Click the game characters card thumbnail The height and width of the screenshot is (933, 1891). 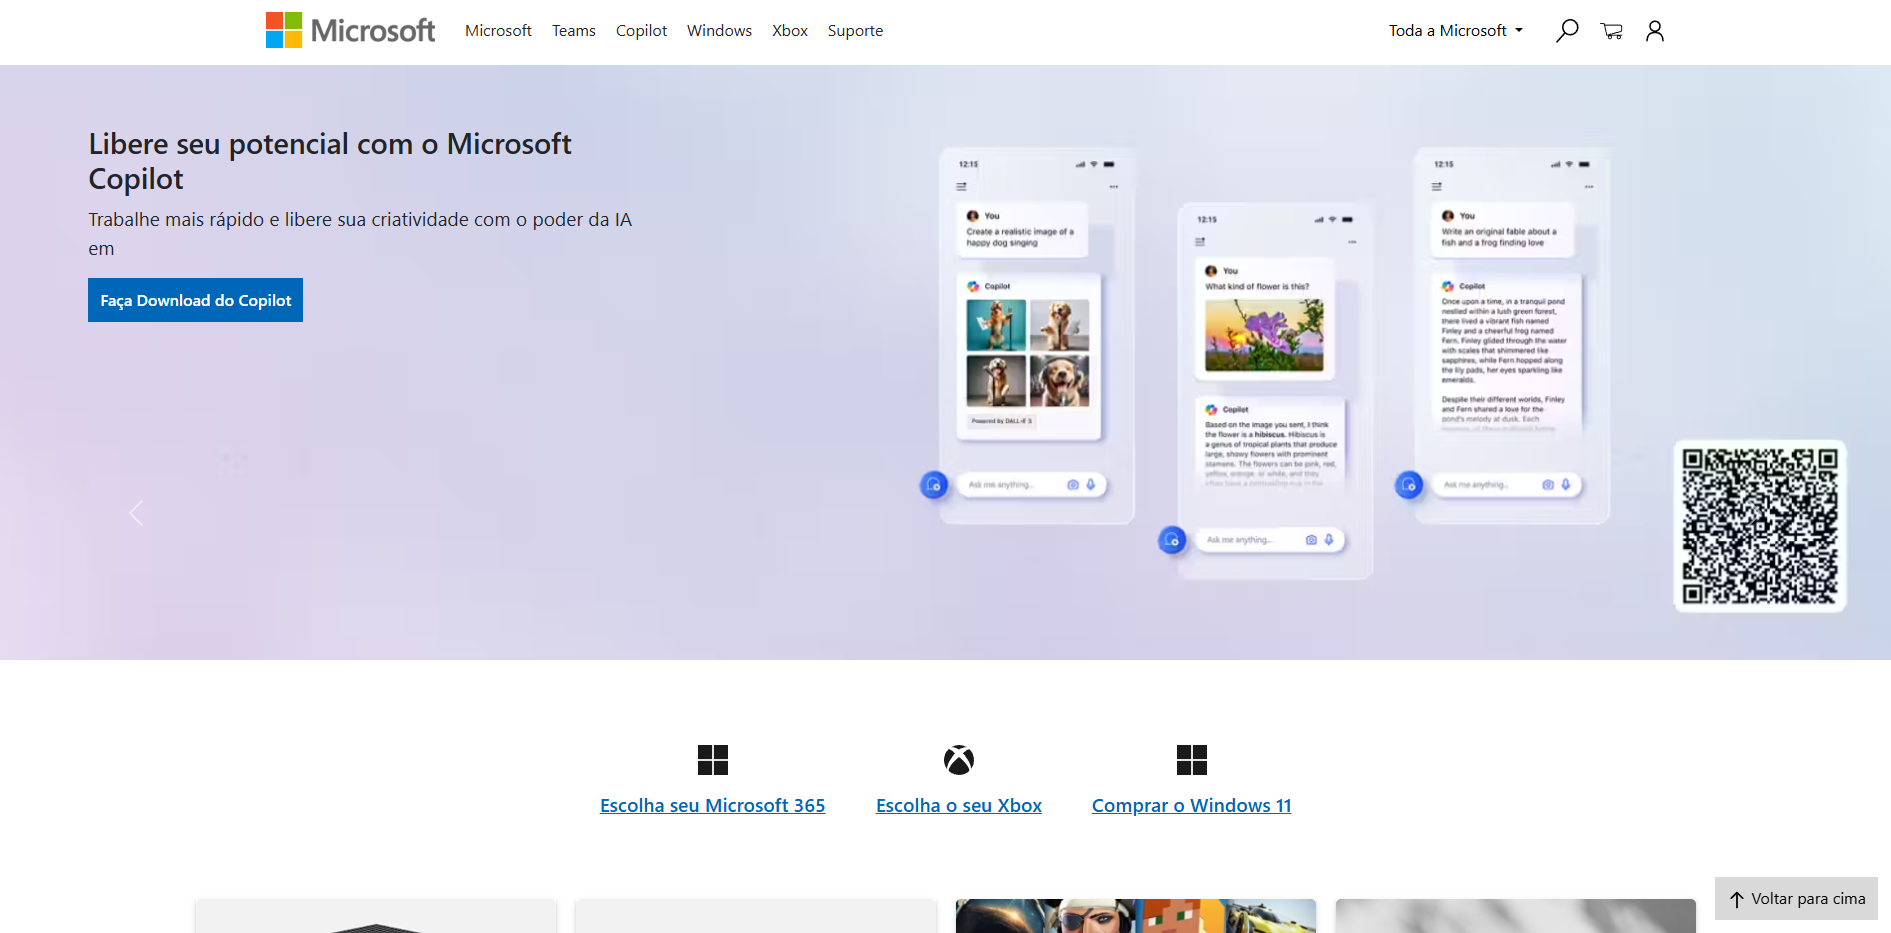(x=1135, y=916)
